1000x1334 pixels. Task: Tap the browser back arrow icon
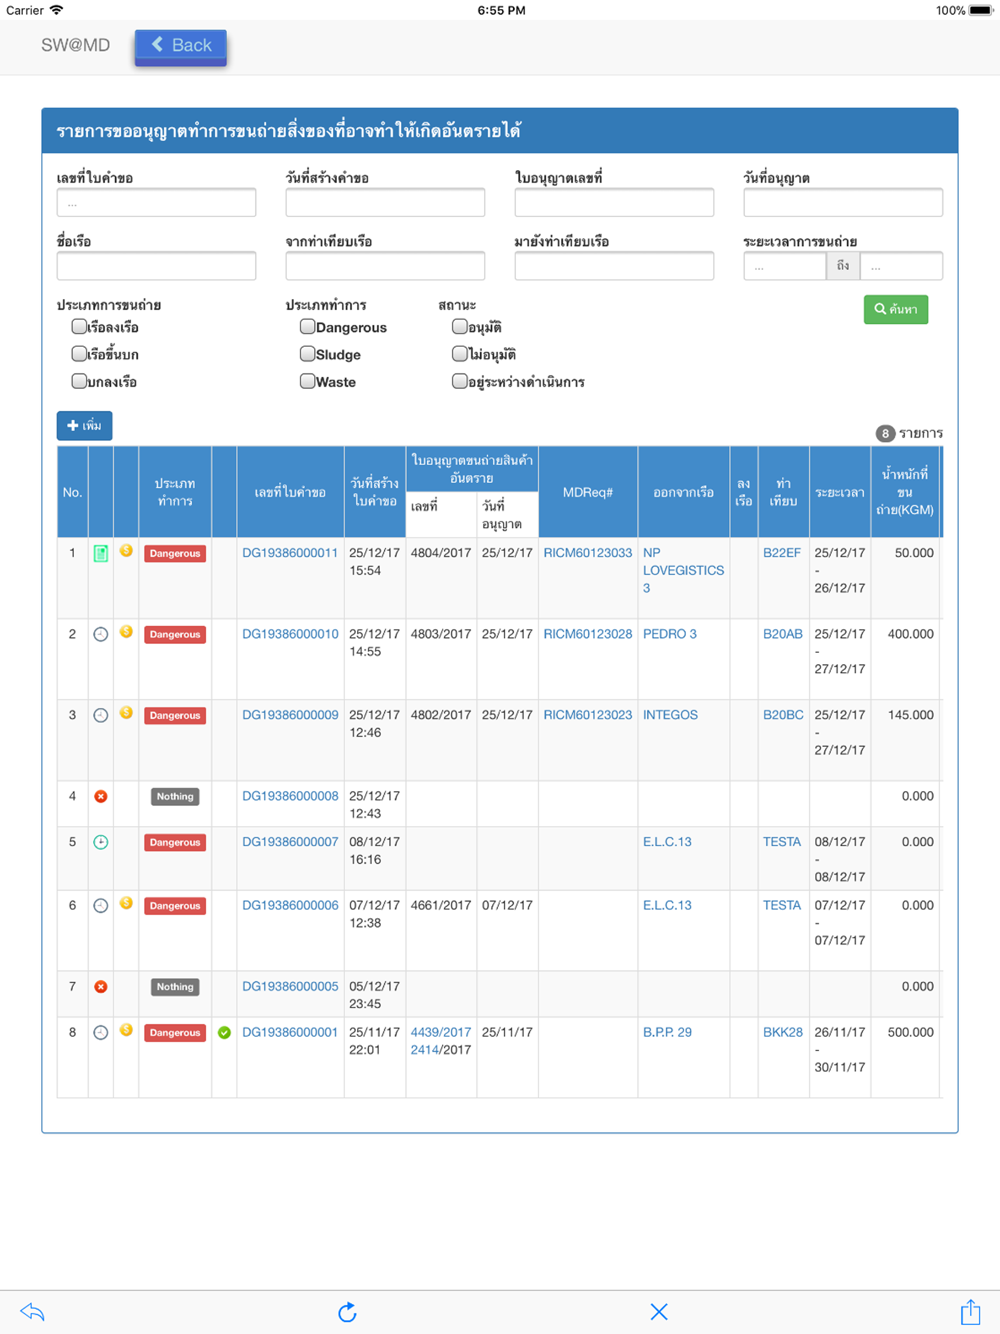tap(32, 1312)
